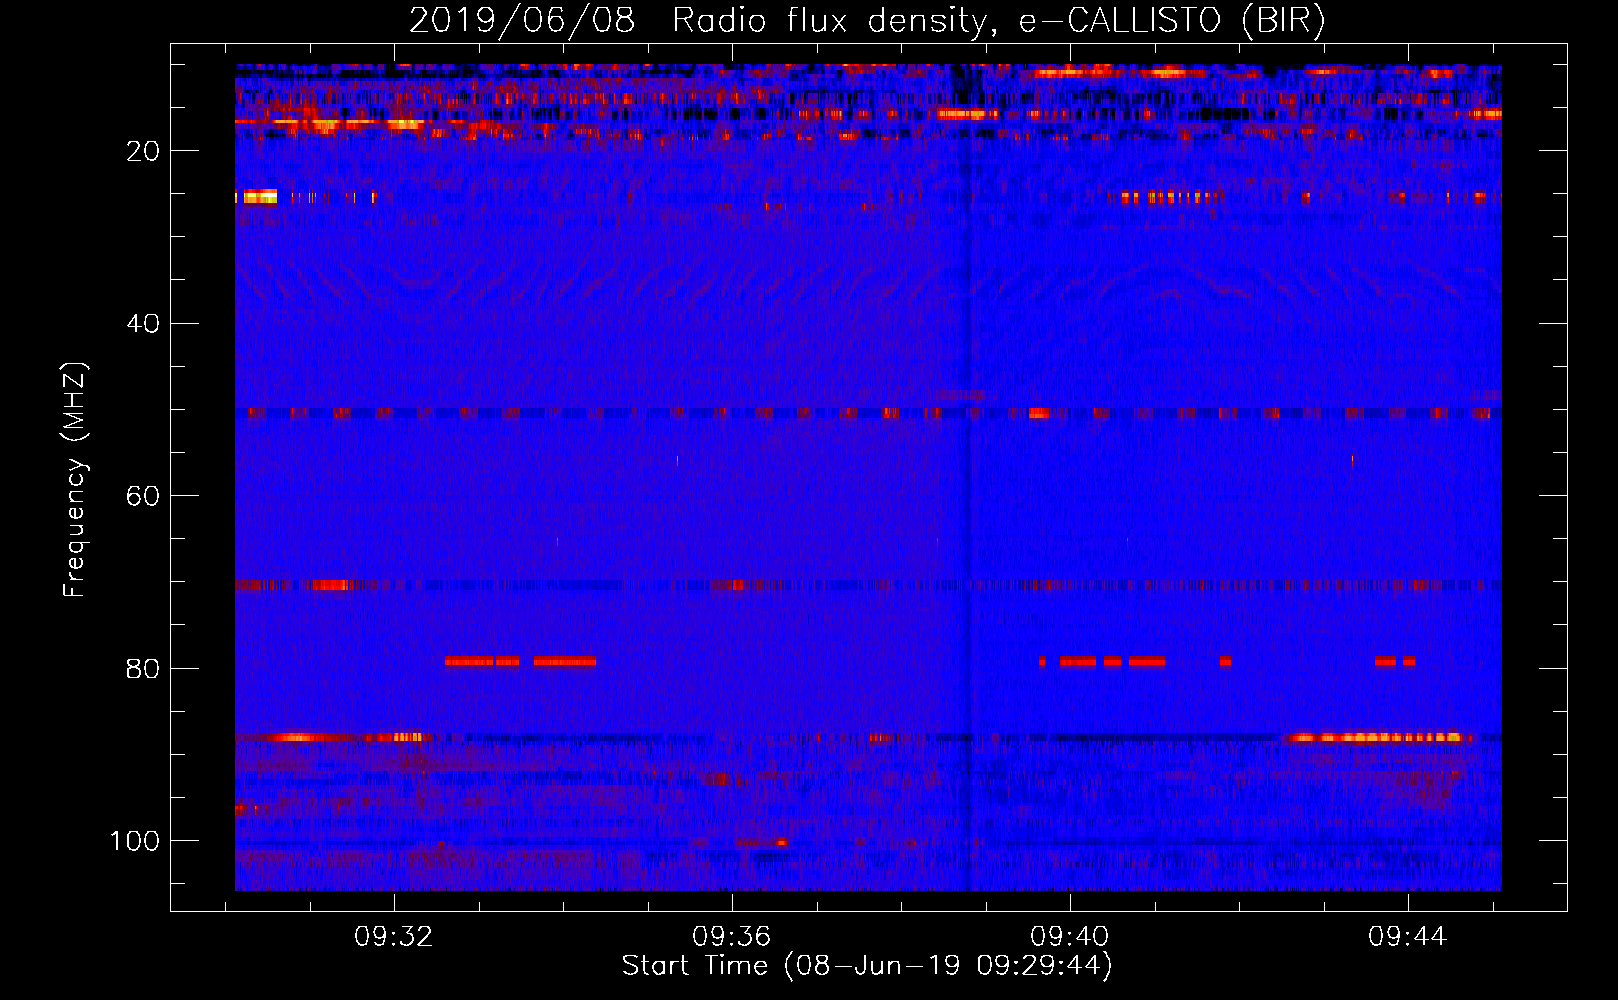The width and height of the screenshot is (1618, 1000).
Task: Click the 09:40 time tick label
Action: [1070, 936]
